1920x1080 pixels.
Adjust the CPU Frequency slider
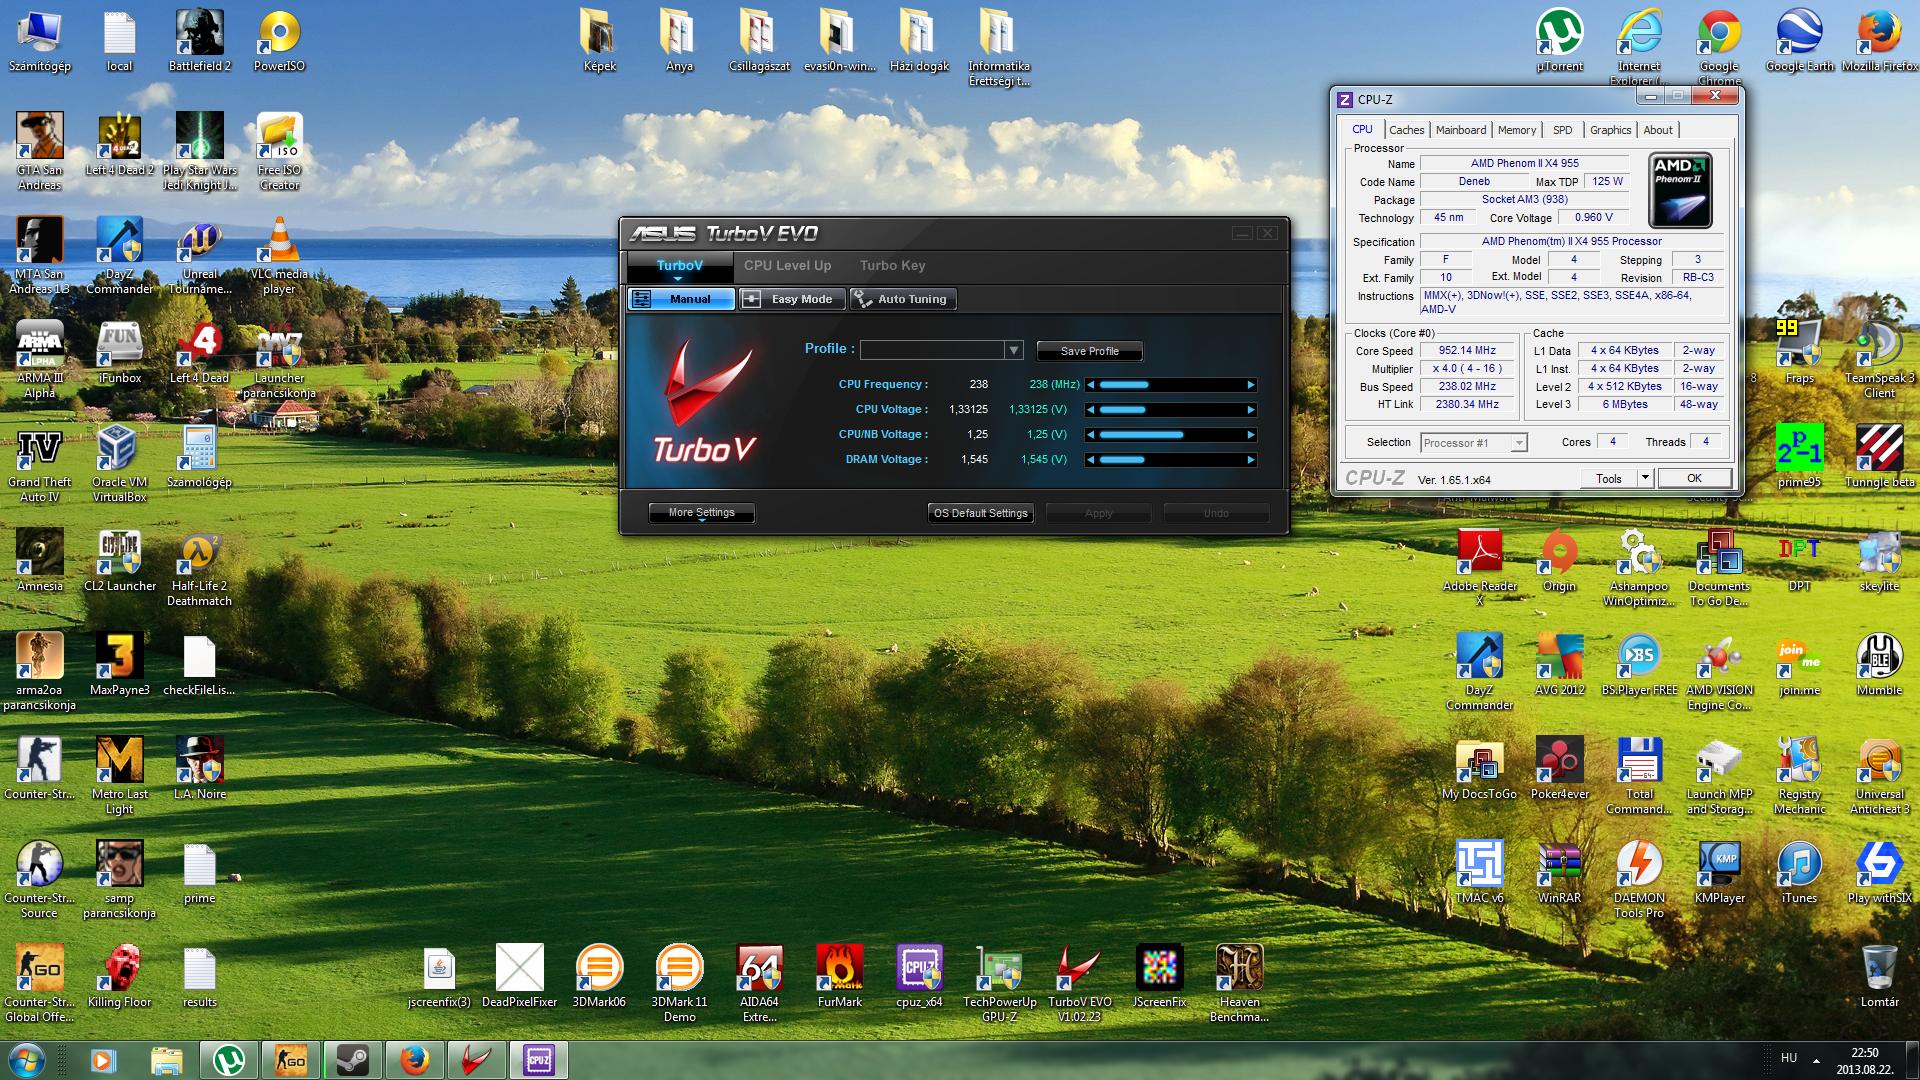click(1171, 385)
